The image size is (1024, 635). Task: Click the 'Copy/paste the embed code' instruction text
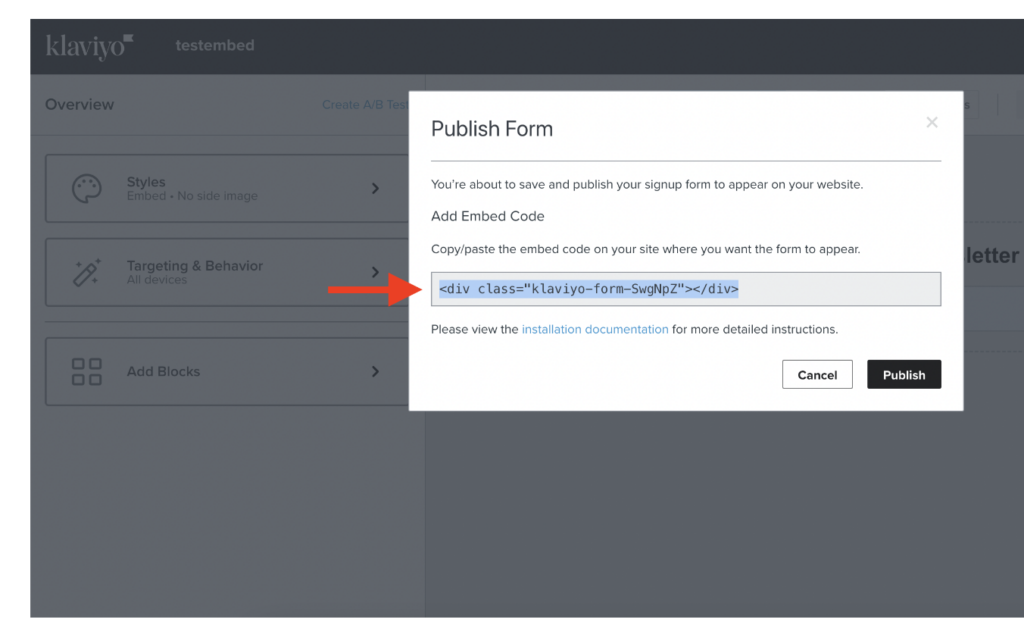646,249
